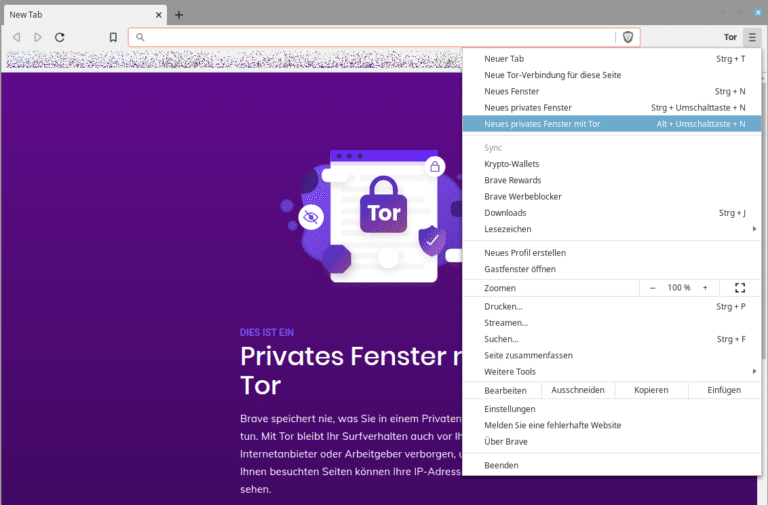Click the search magnifier in address bar
The image size is (768, 505).
point(140,37)
